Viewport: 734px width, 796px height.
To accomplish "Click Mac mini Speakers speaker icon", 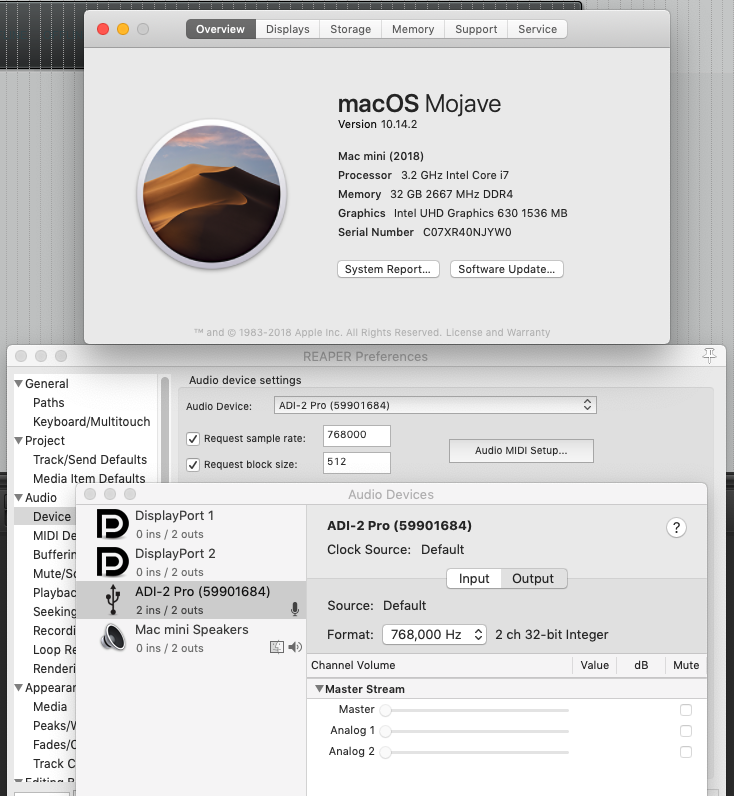I will pyautogui.click(x=113, y=637).
